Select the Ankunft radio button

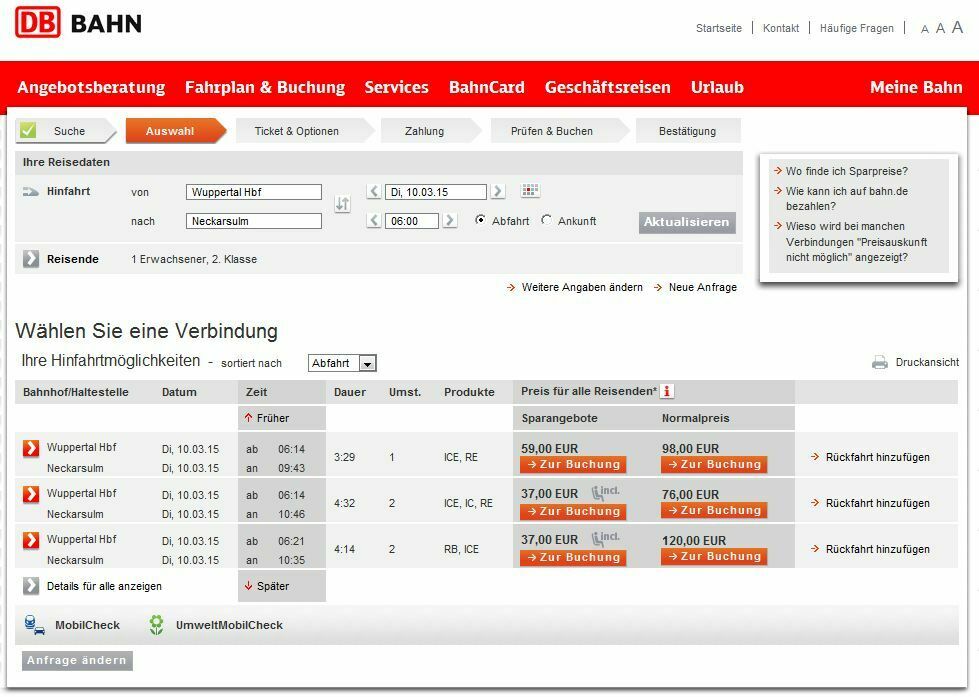coord(546,220)
